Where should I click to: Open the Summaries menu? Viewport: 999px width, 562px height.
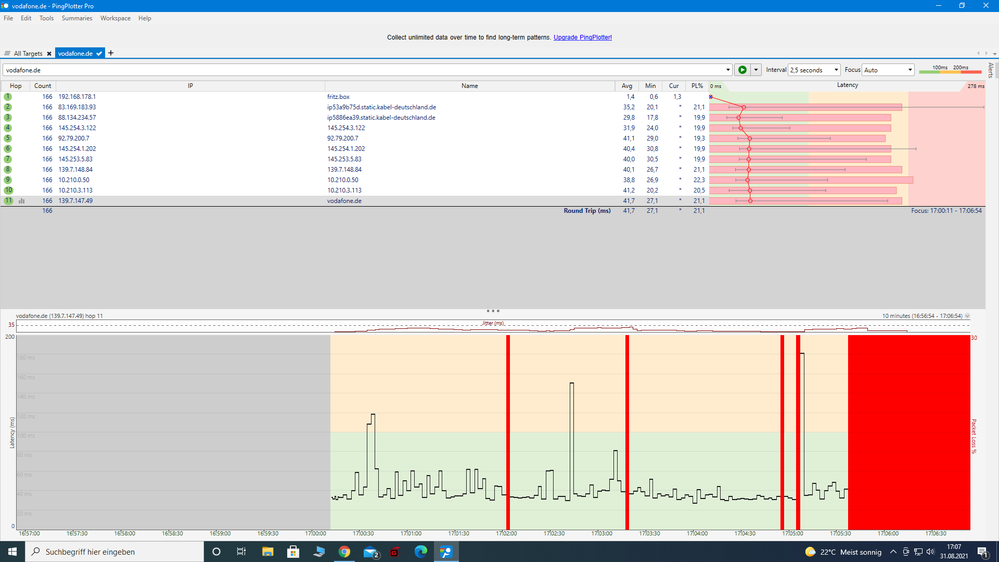(77, 18)
